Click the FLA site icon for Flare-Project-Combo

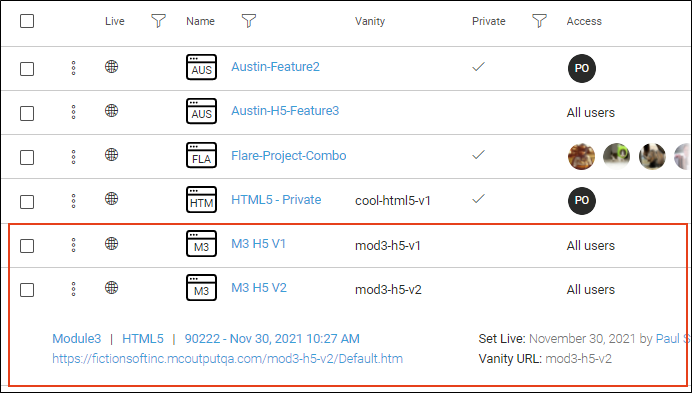[x=201, y=155]
